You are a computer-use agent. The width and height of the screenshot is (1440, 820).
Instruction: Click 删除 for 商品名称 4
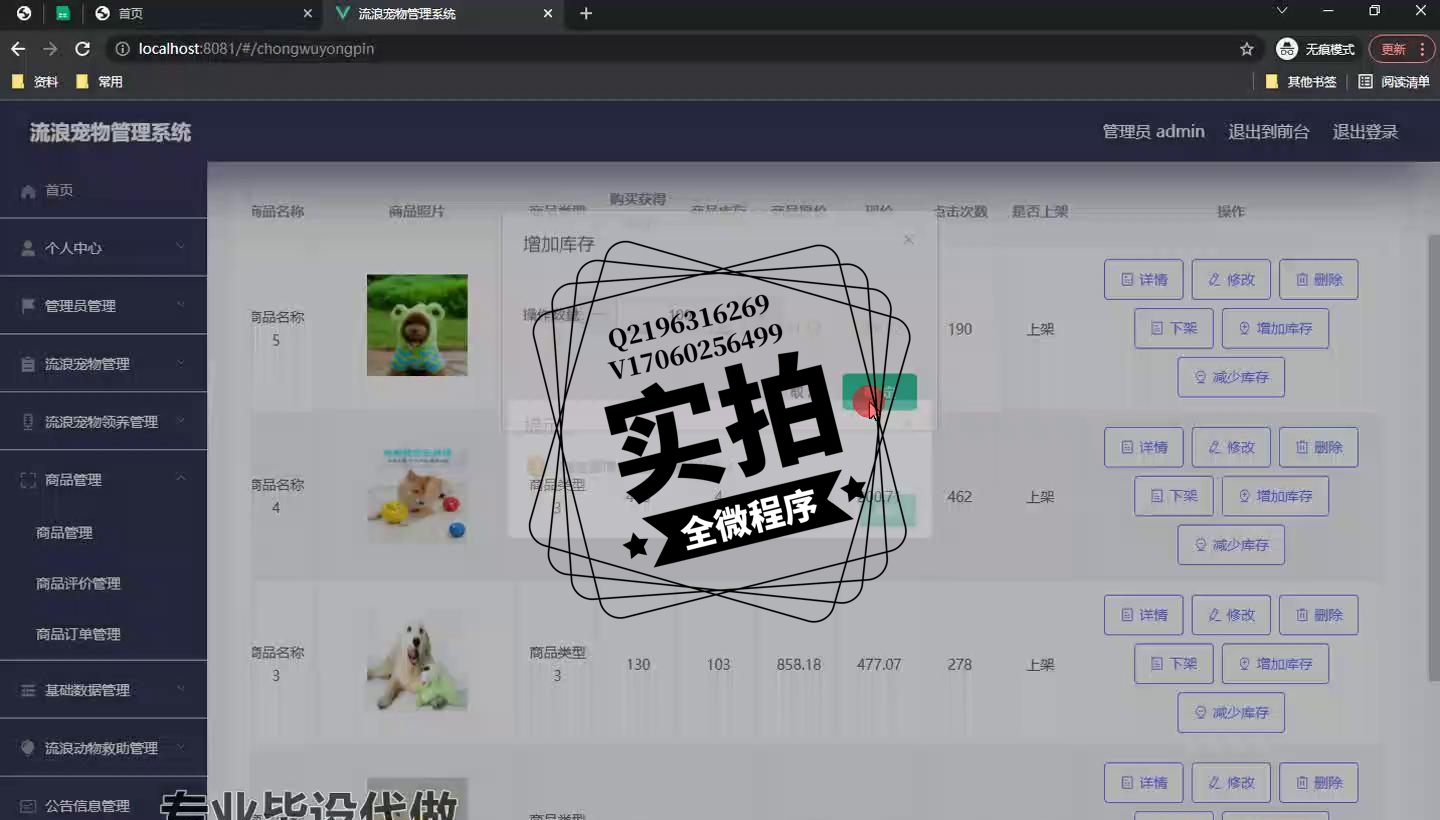click(x=1319, y=447)
